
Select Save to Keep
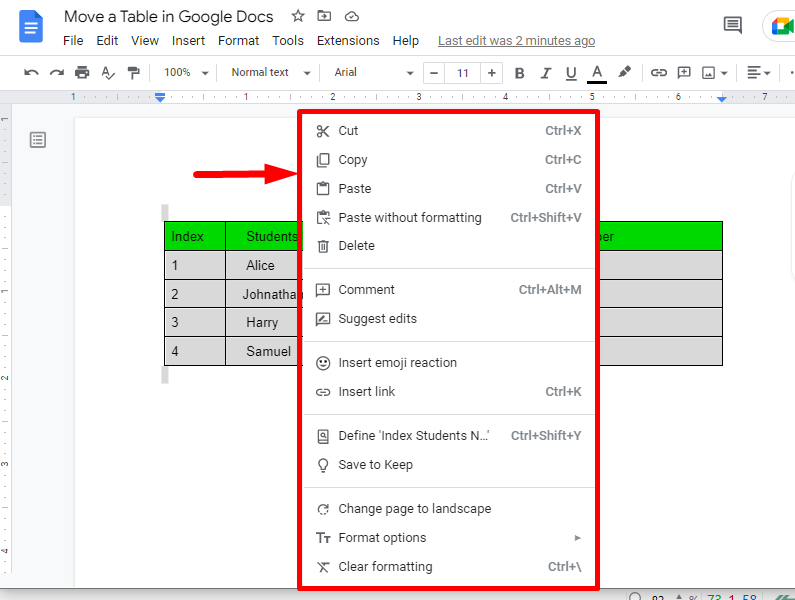click(449, 465)
